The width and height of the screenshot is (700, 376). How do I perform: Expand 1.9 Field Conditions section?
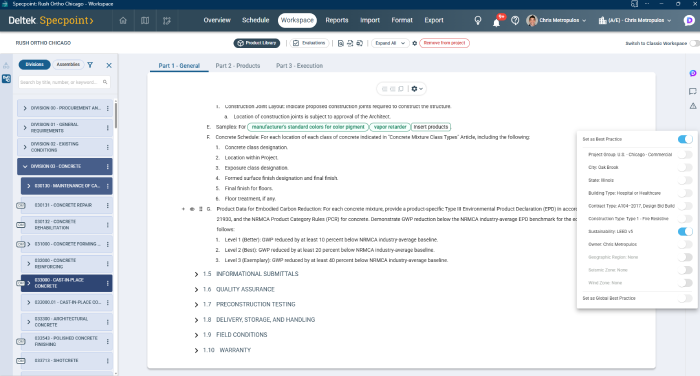tap(196, 335)
